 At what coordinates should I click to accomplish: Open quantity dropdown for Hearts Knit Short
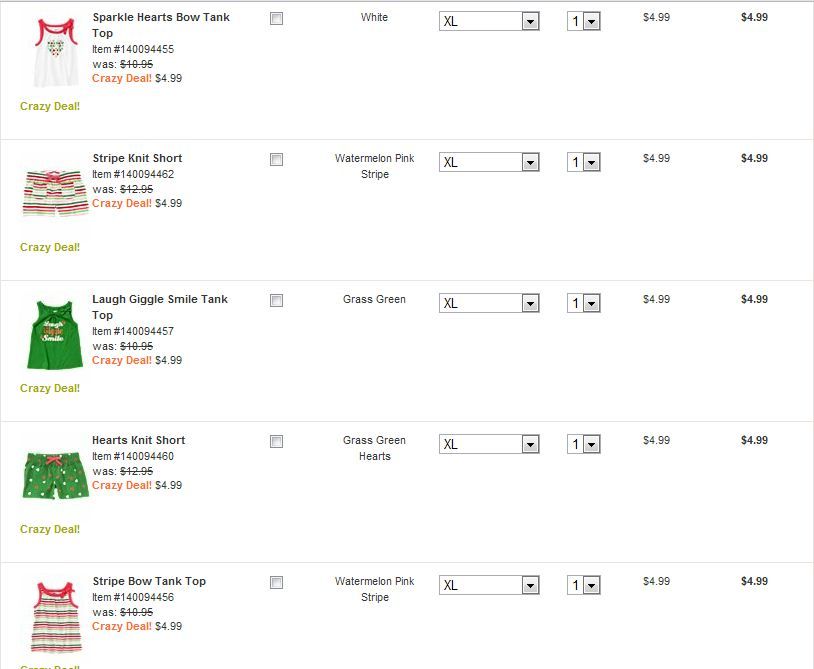click(x=583, y=445)
